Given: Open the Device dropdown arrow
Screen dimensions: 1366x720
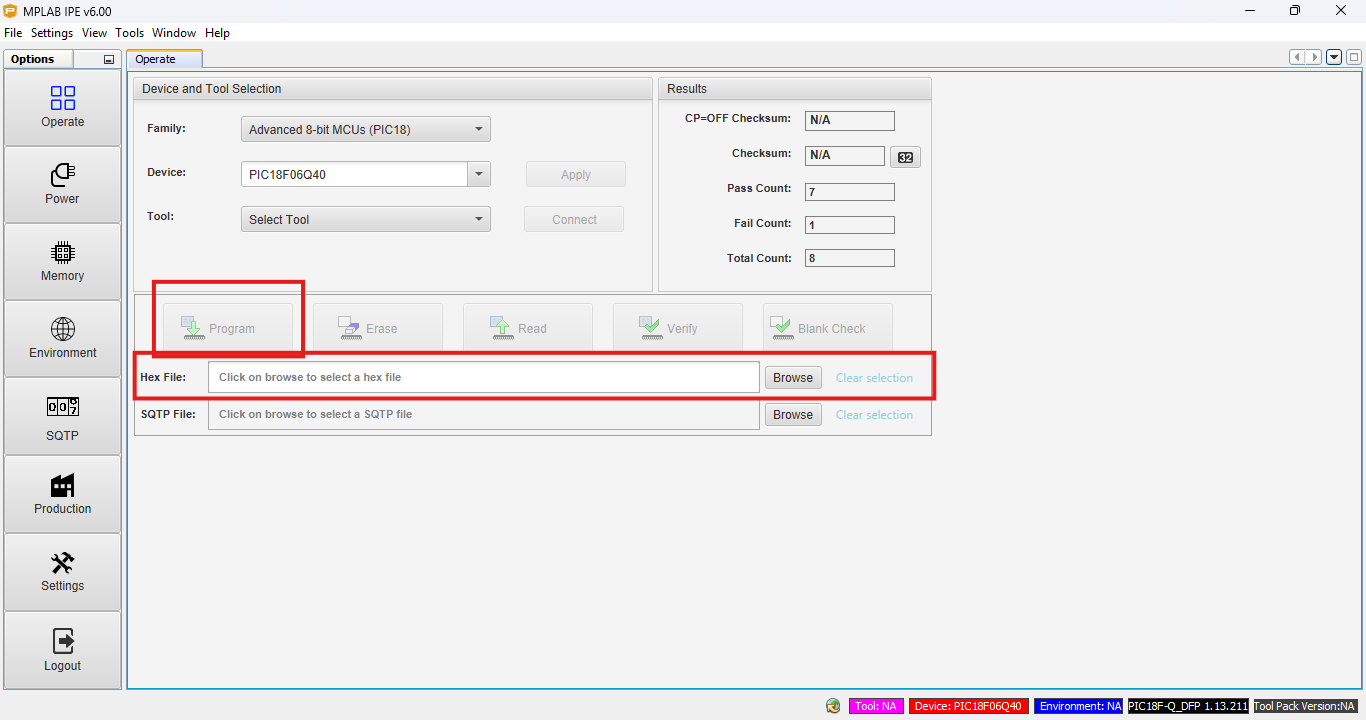Looking at the screenshot, I should click(479, 174).
